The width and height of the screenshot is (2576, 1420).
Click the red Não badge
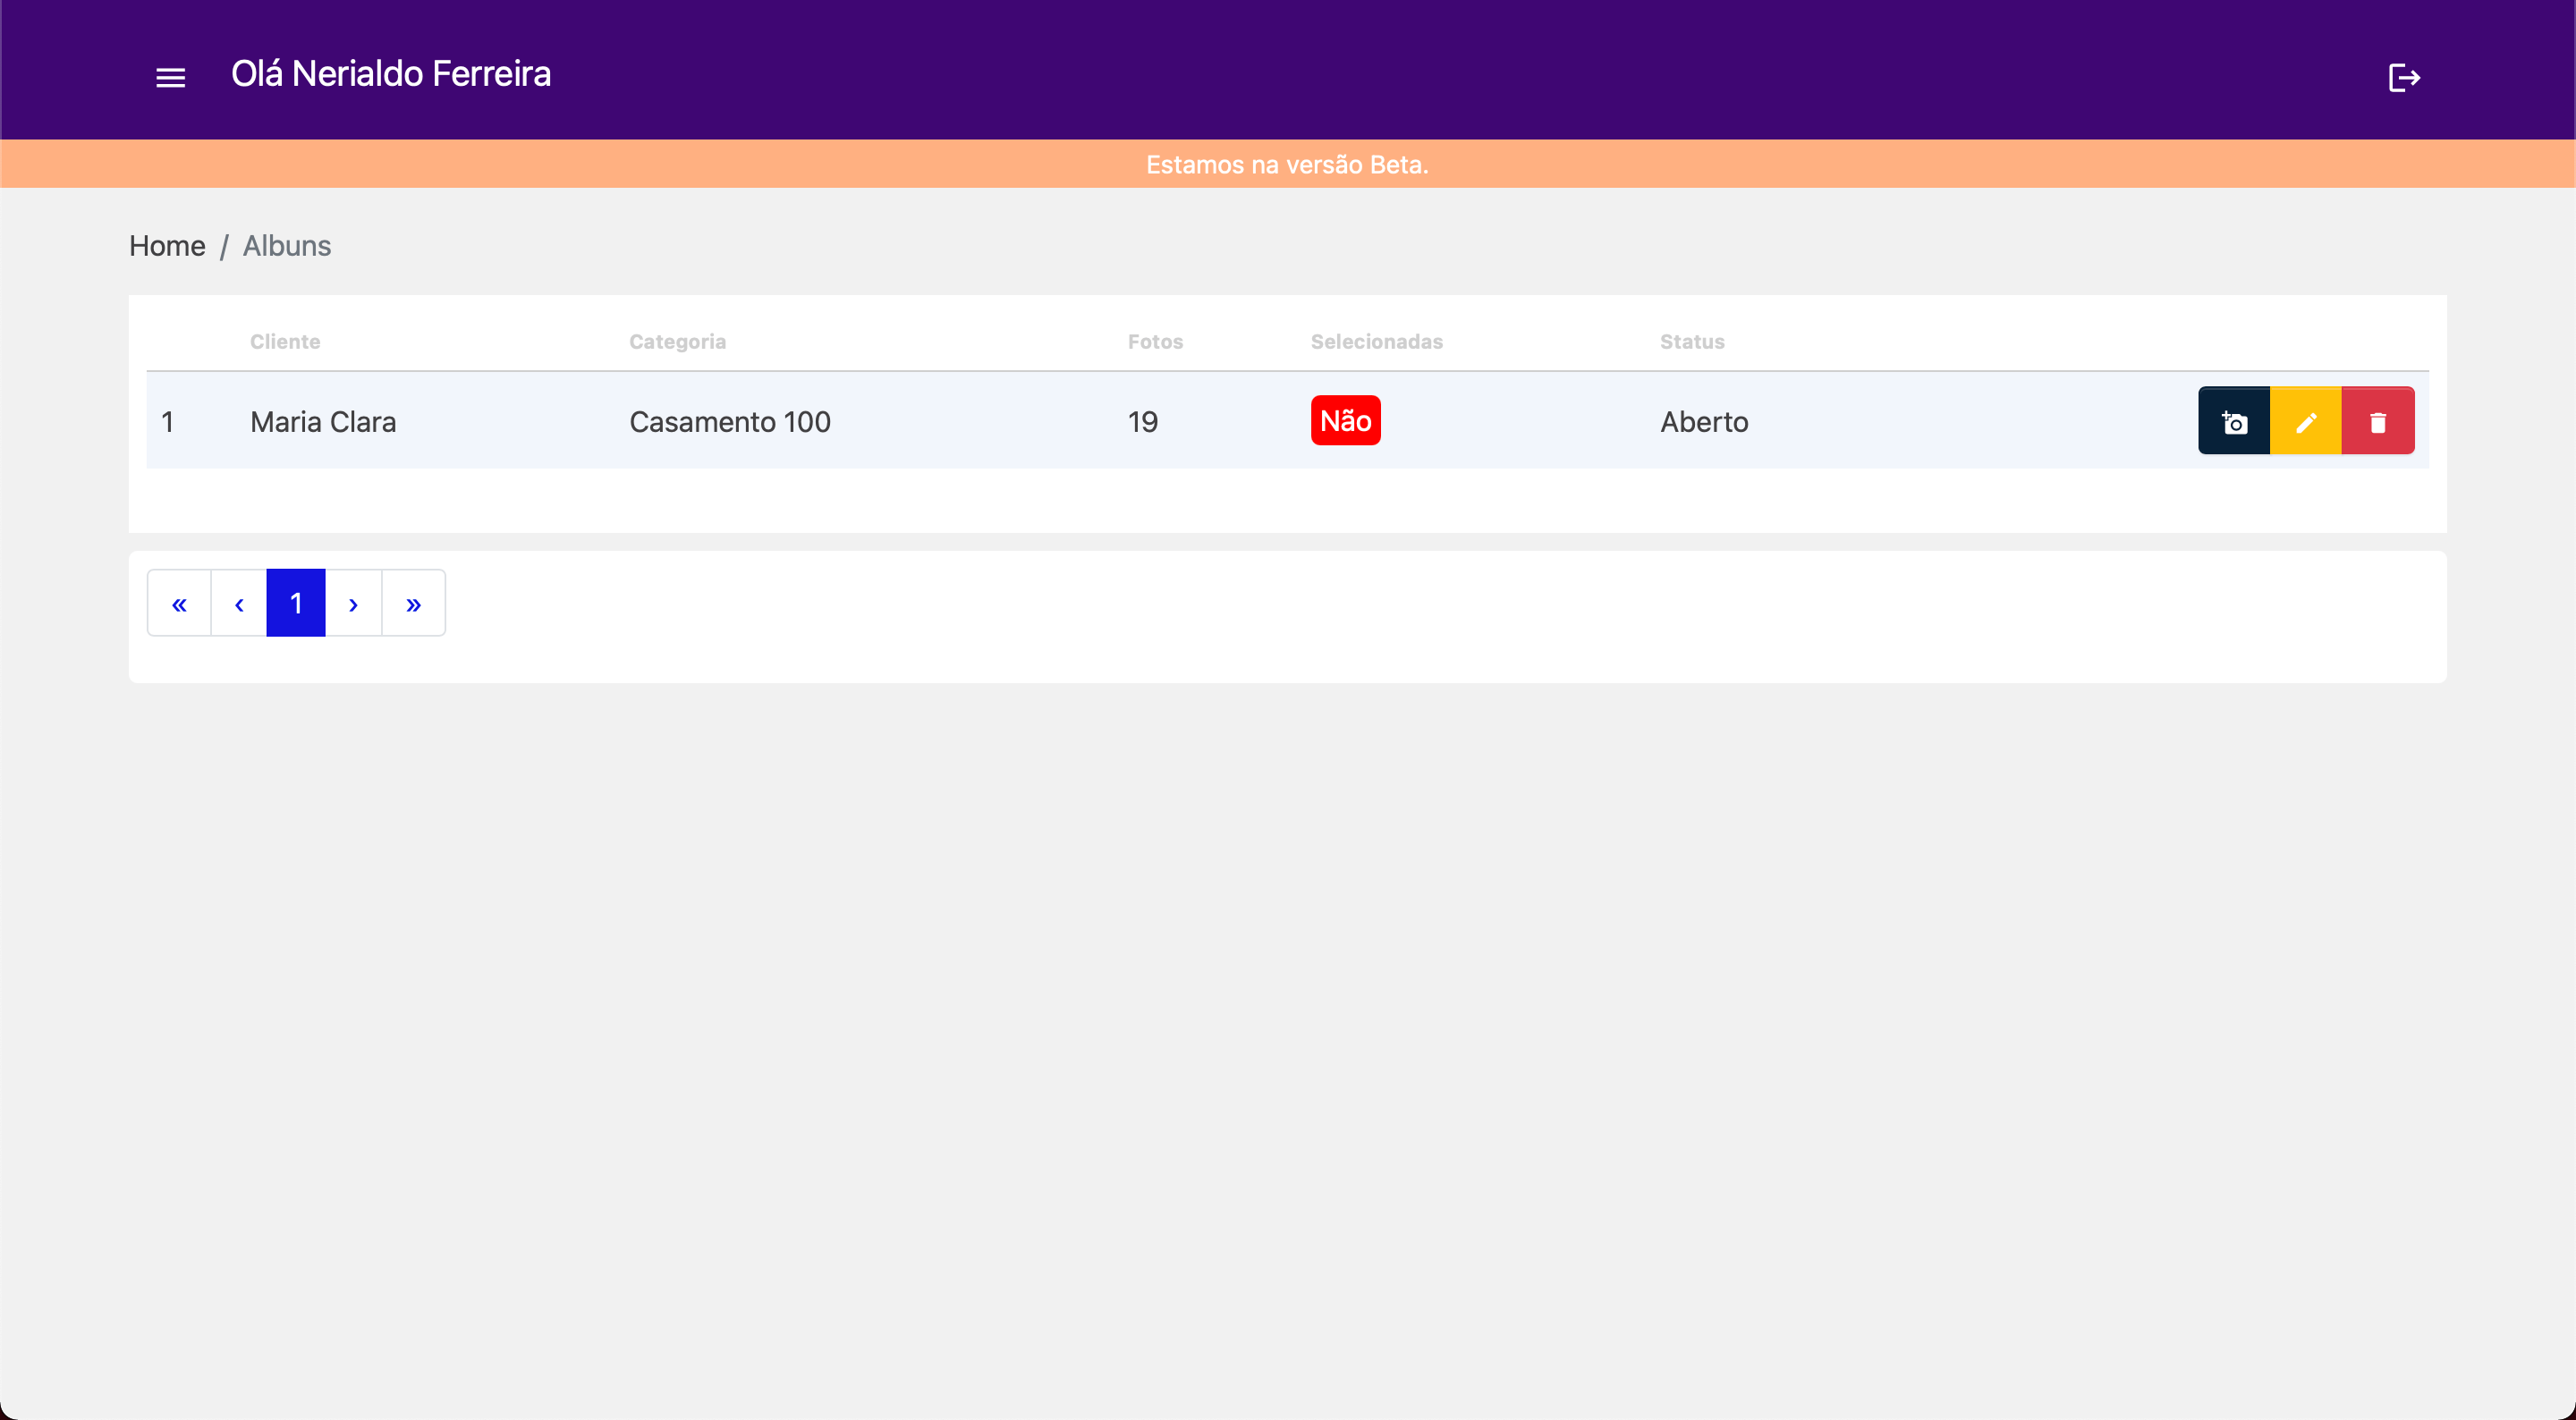(x=1345, y=421)
